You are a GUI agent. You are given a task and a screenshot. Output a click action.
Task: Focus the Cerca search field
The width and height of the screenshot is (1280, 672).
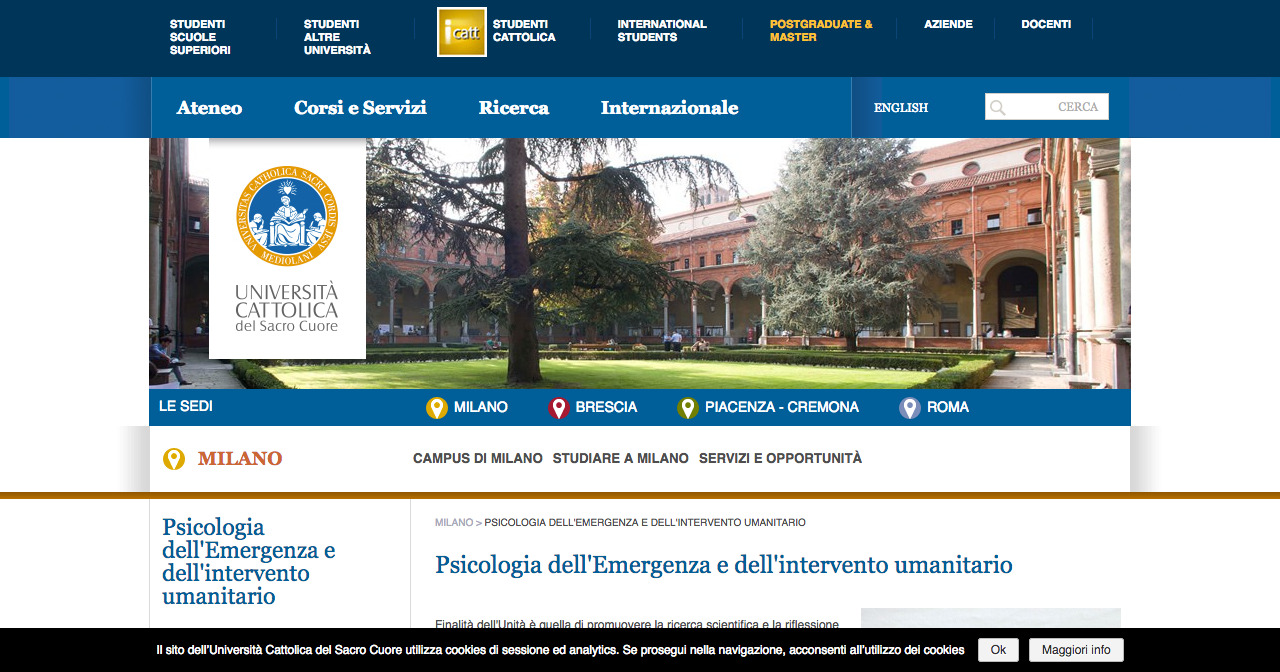1047,107
